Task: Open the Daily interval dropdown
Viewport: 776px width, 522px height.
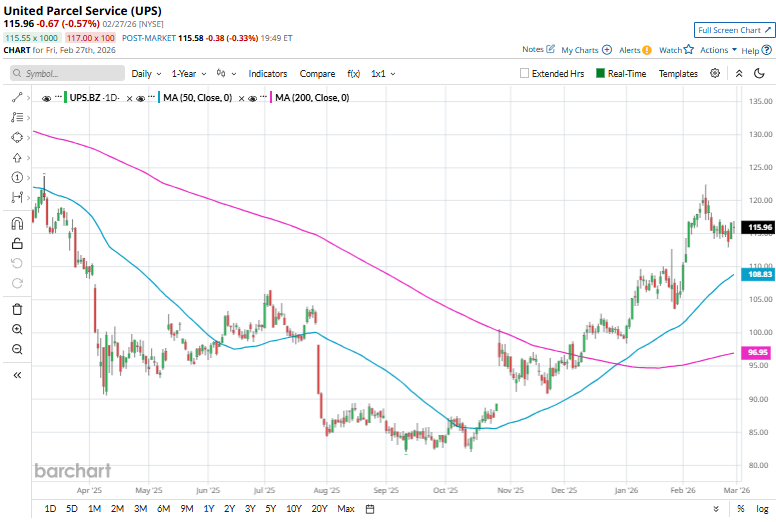Action: pyautogui.click(x=146, y=74)
